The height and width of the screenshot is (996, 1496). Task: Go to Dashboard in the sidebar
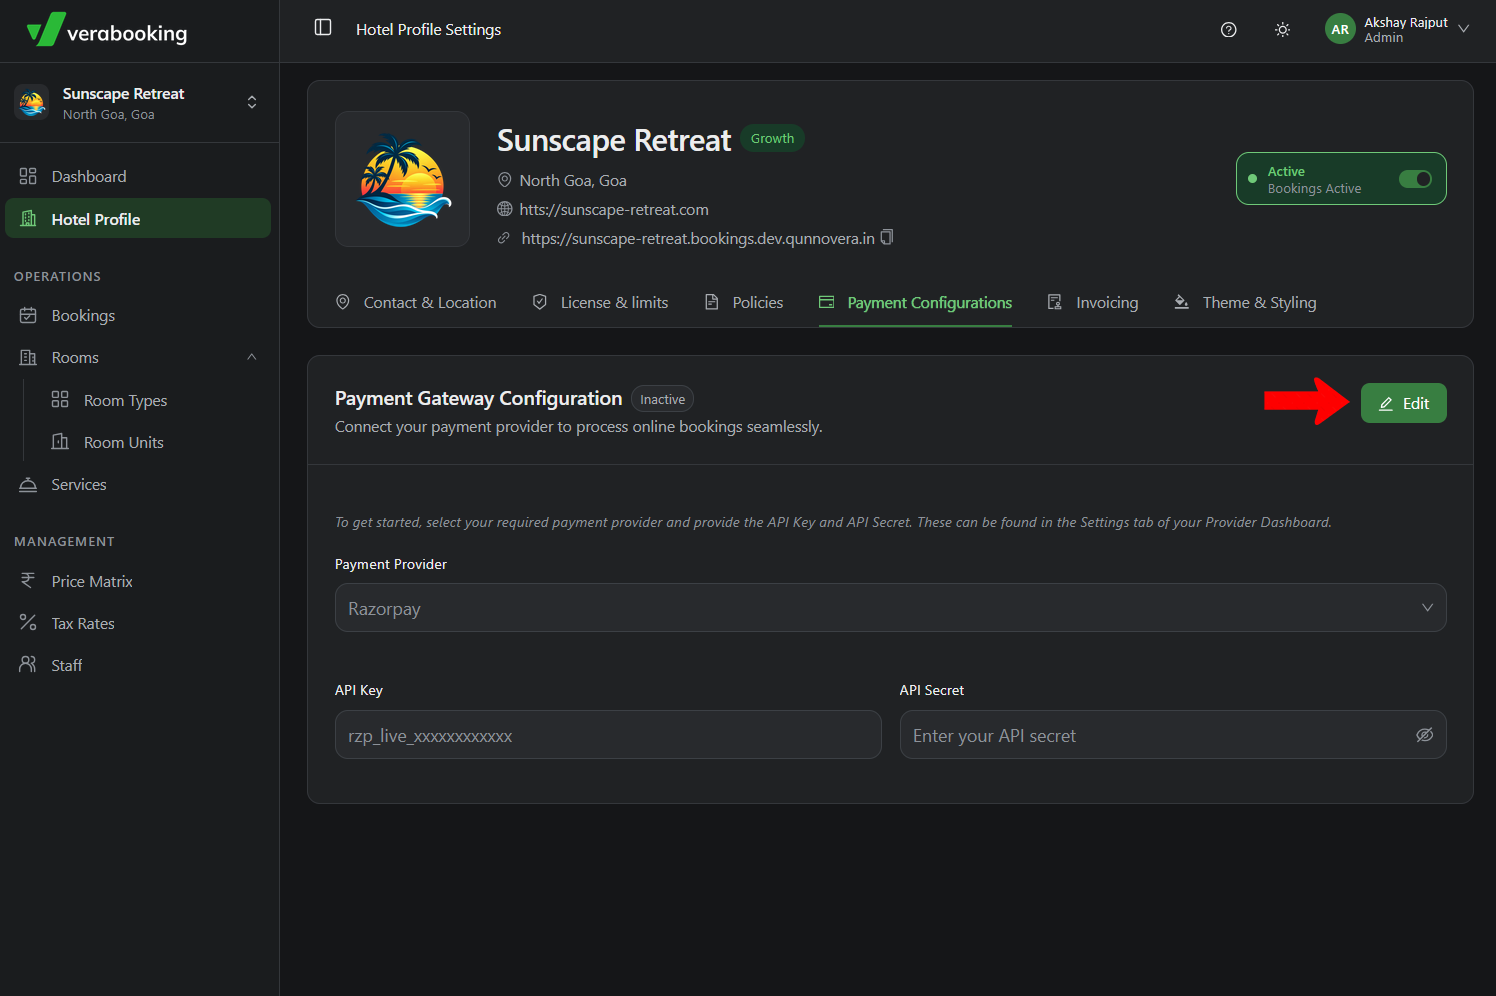coord(138,176)
